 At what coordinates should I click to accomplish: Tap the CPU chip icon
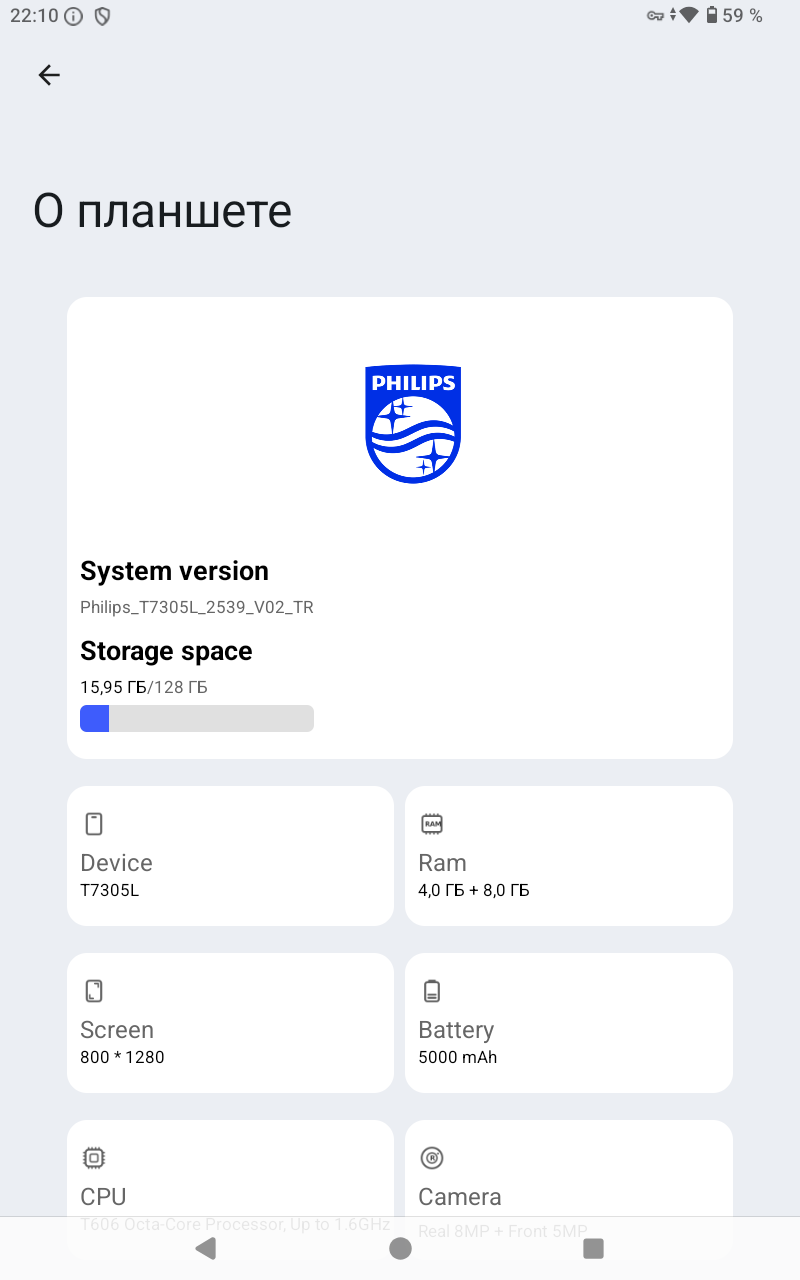[x=94, y=1158]
